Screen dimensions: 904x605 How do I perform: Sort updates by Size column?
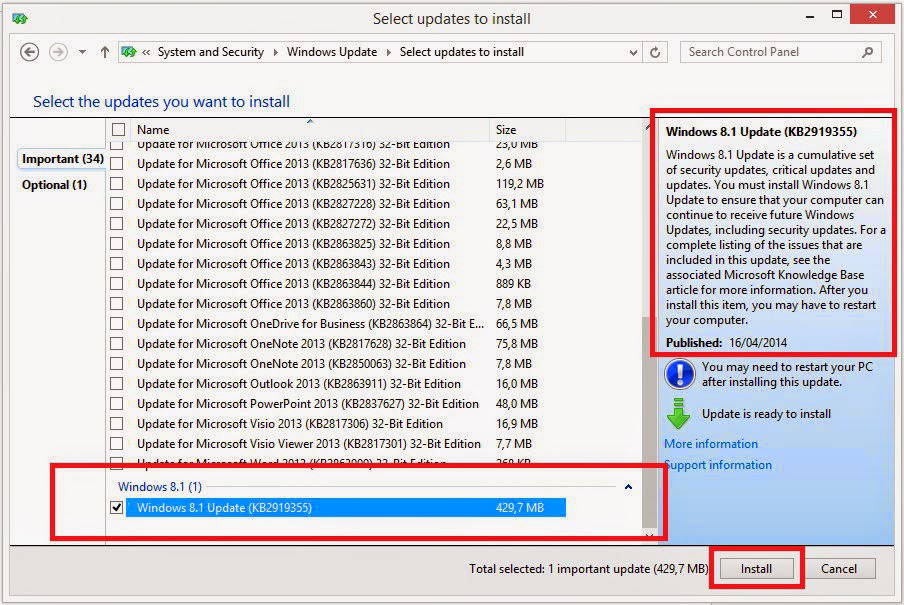point(527,130)
